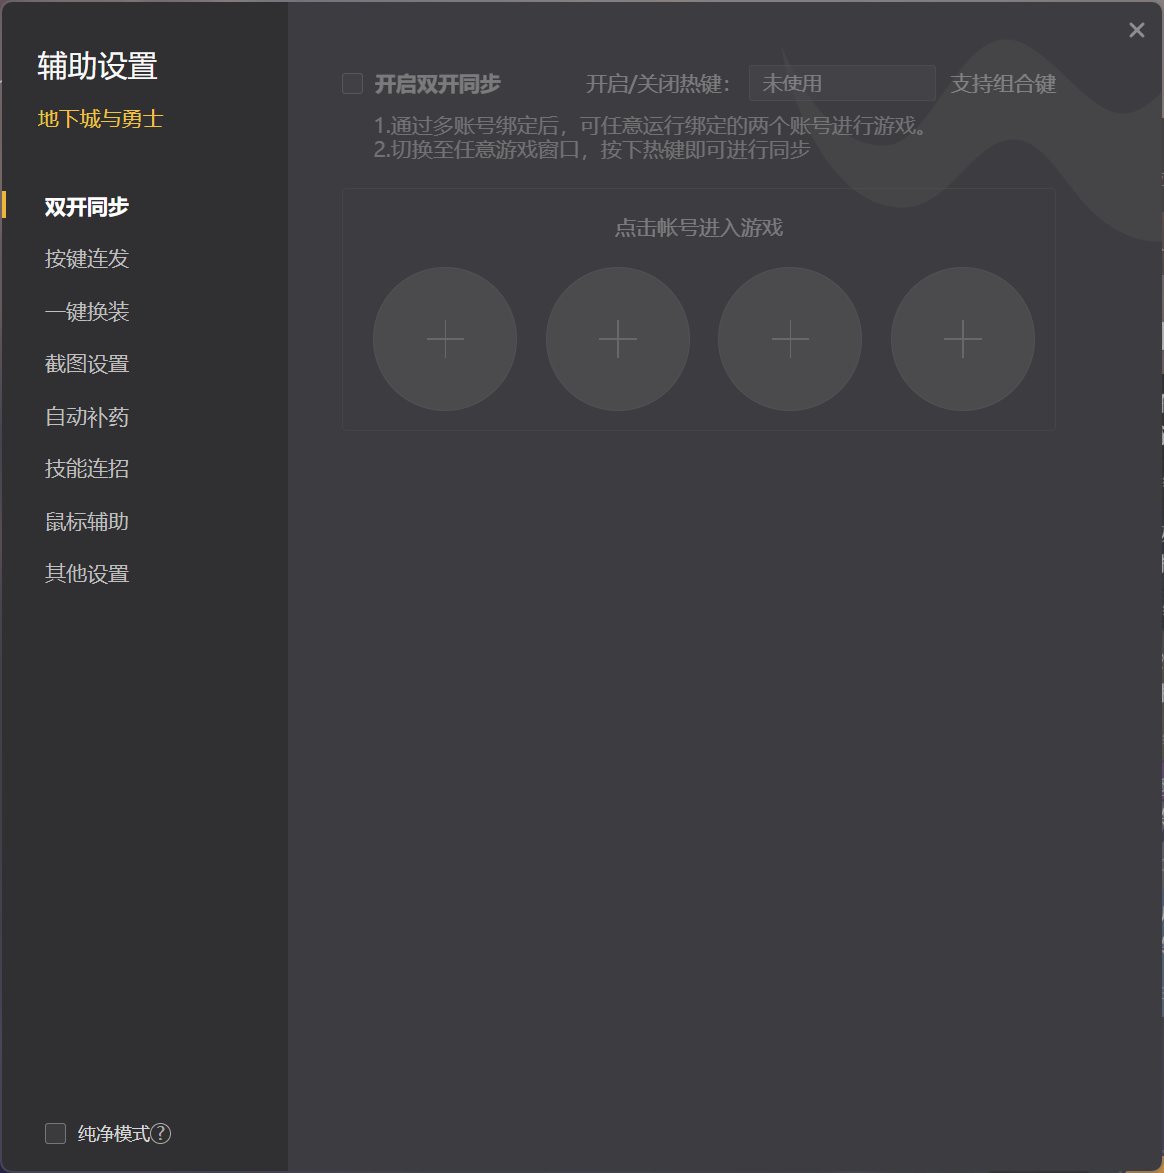The width and height of the screenshot is (1164, 1173).
Task: Close the 辅助设置 window
Action: click(1136, 30)
